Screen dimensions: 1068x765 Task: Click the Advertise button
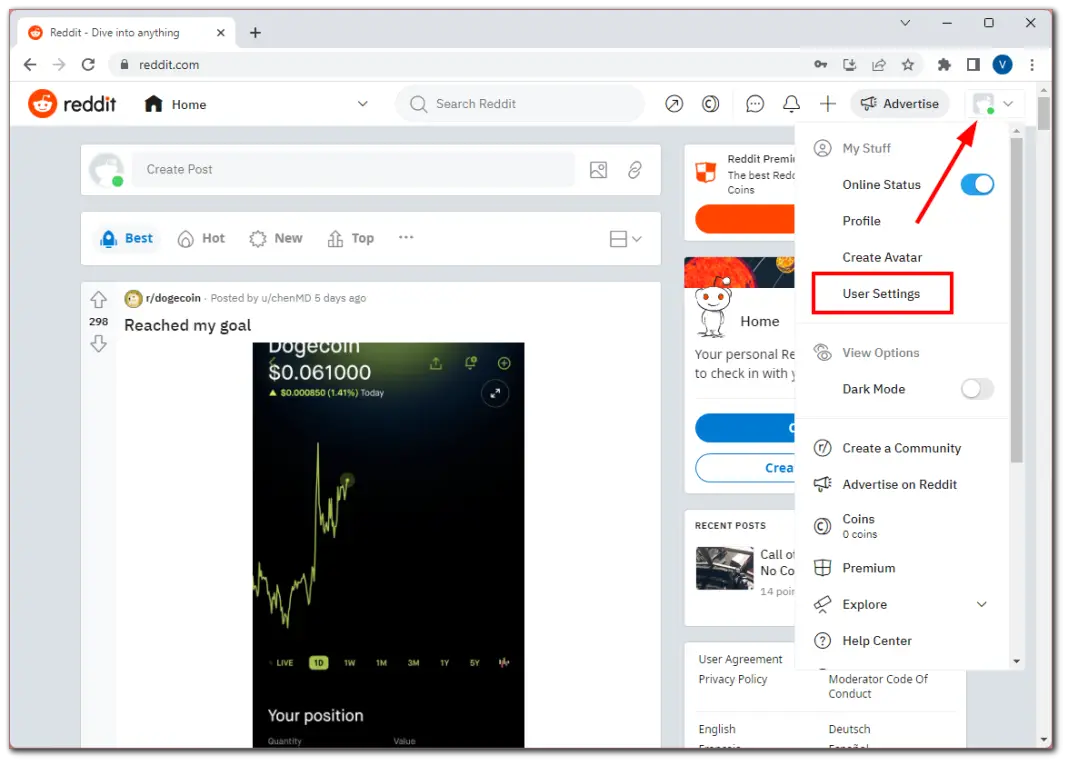point(899,103)
